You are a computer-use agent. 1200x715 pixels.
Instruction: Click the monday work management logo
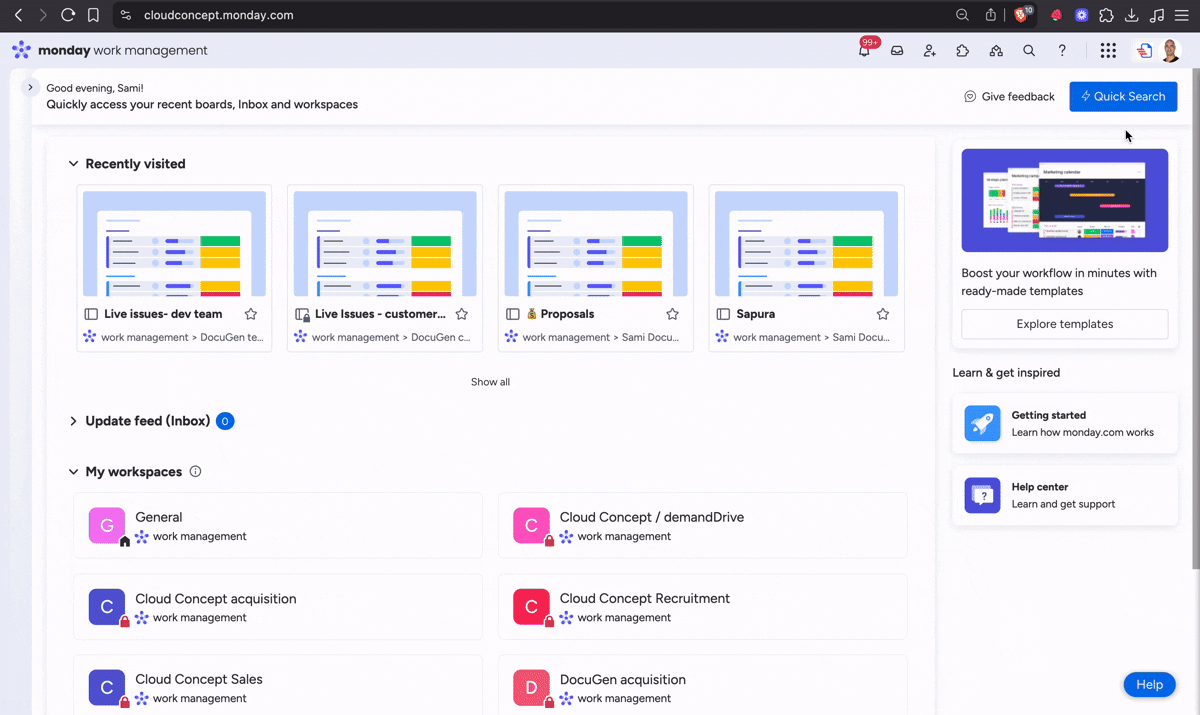pyautogui.click(x=110, y=50)
